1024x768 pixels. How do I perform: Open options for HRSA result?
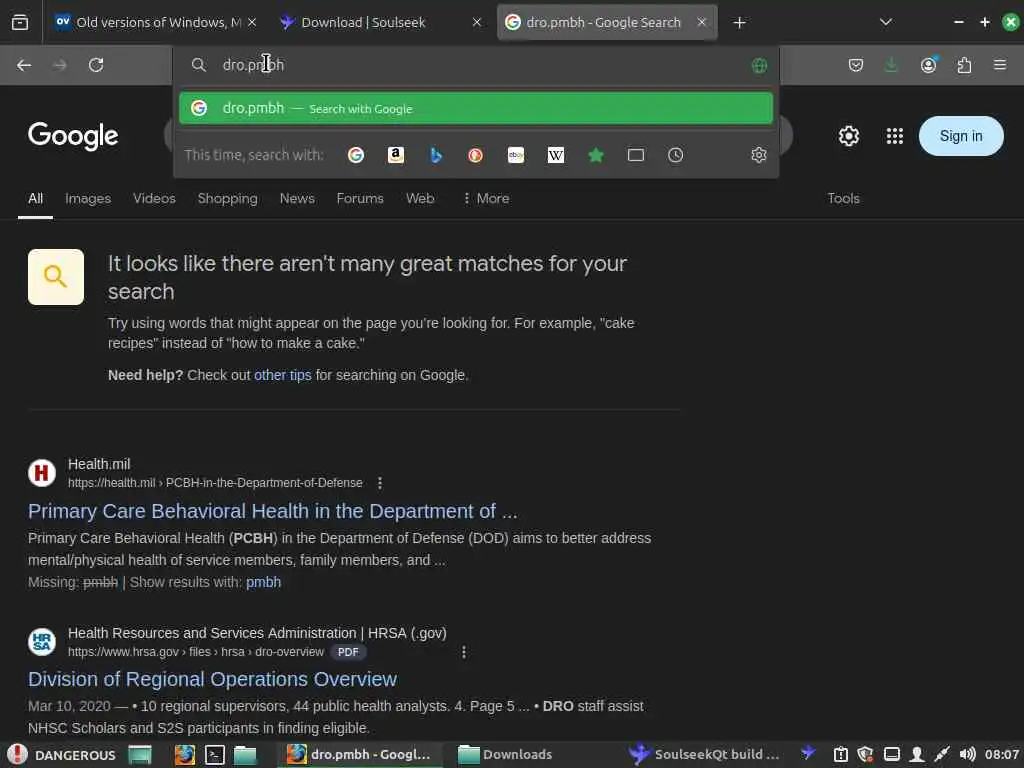(x=464, y=652)
